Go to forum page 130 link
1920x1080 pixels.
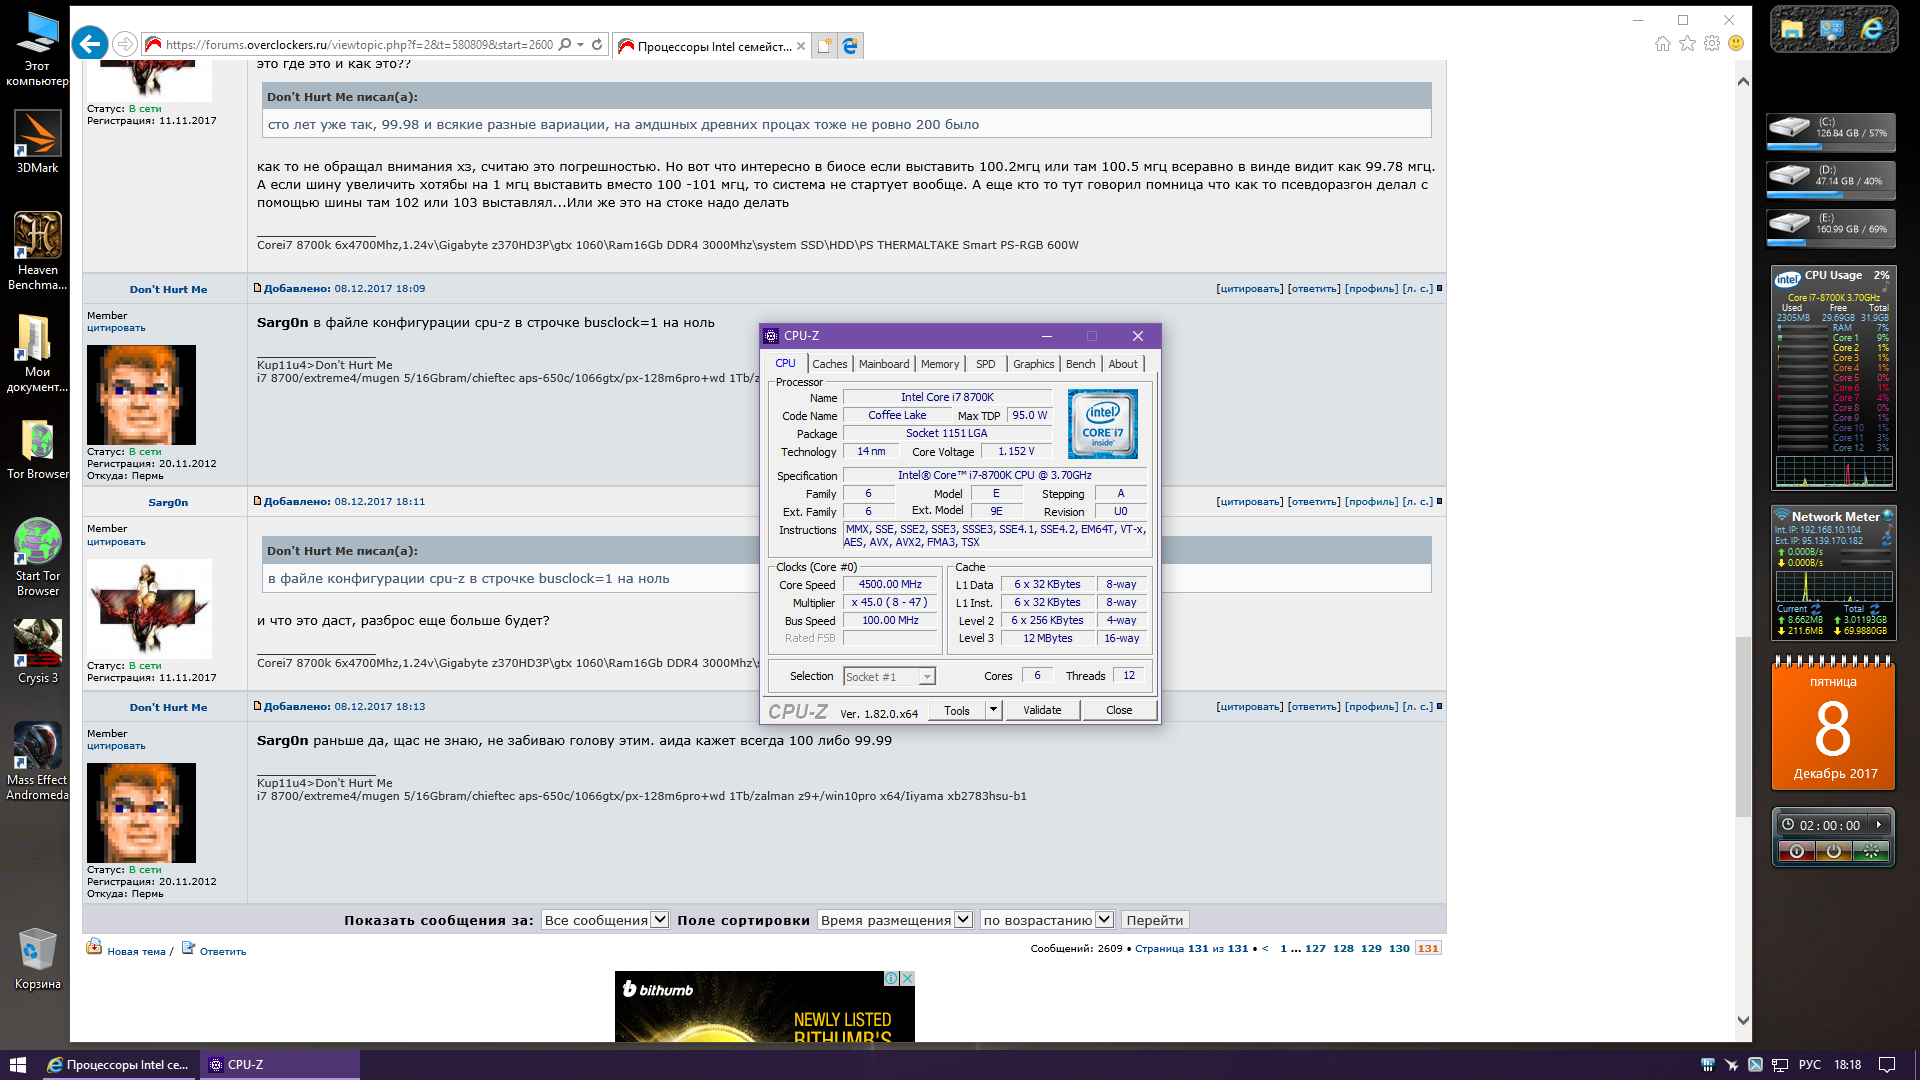(x=1399, y=948)
